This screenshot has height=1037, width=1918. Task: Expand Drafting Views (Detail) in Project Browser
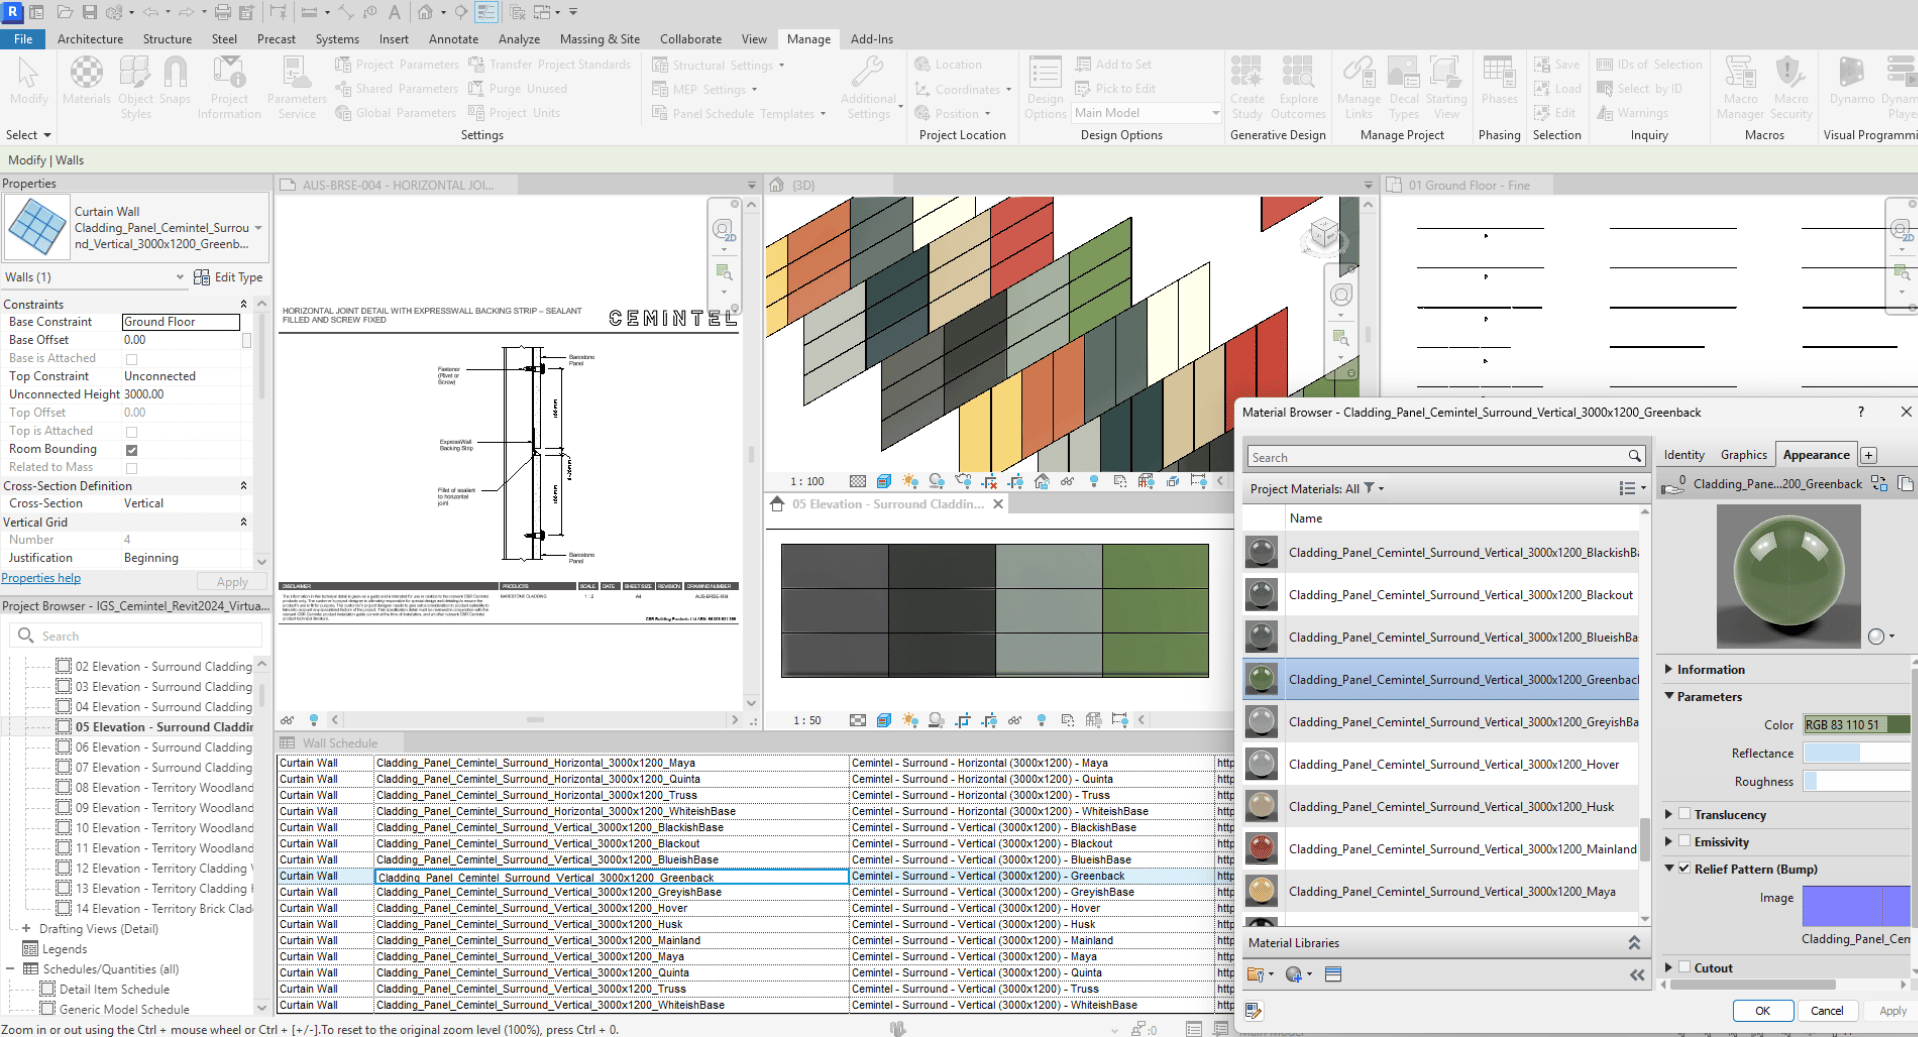(x=26, y=929)
